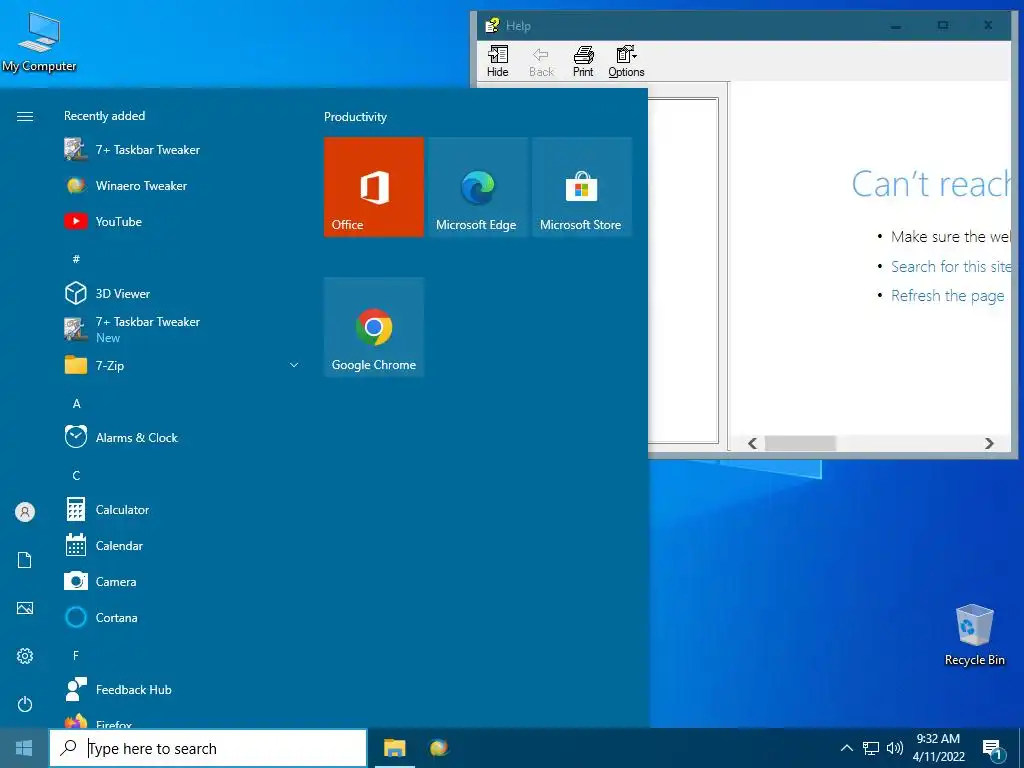Viewport: 1024px width, 768px height.
Task: Open File Explorer from taskbar
Action: (x=394, y=748)
